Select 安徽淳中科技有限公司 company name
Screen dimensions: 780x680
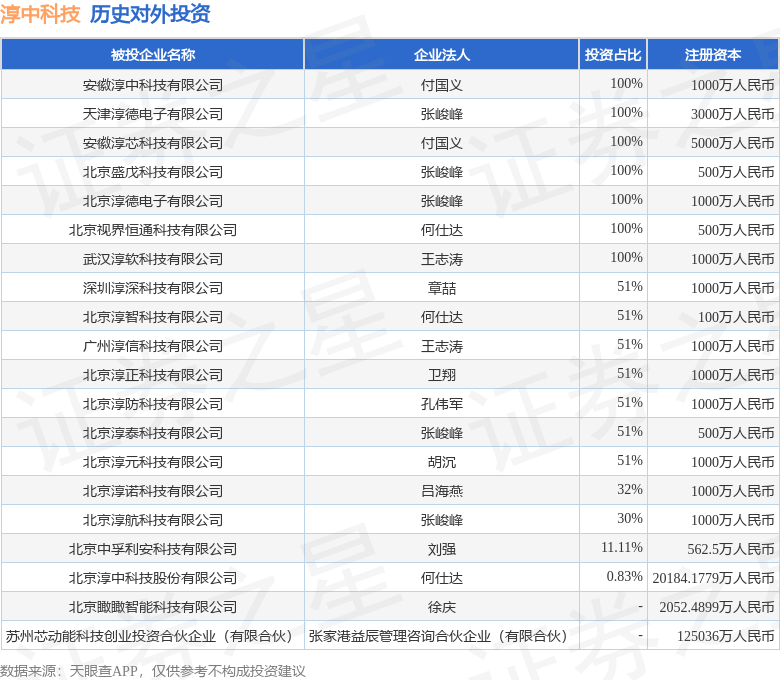(x=153, y=85)
